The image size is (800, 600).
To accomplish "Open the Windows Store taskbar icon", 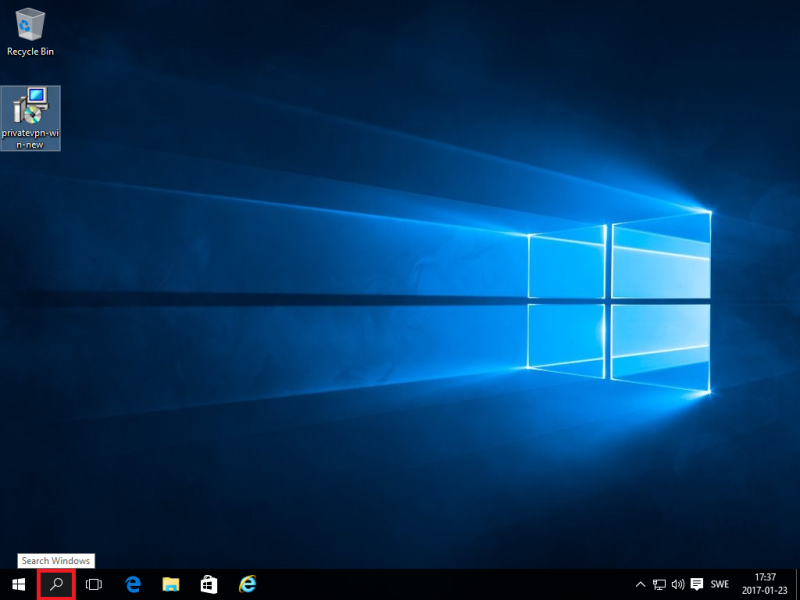I will coord(208,584).
